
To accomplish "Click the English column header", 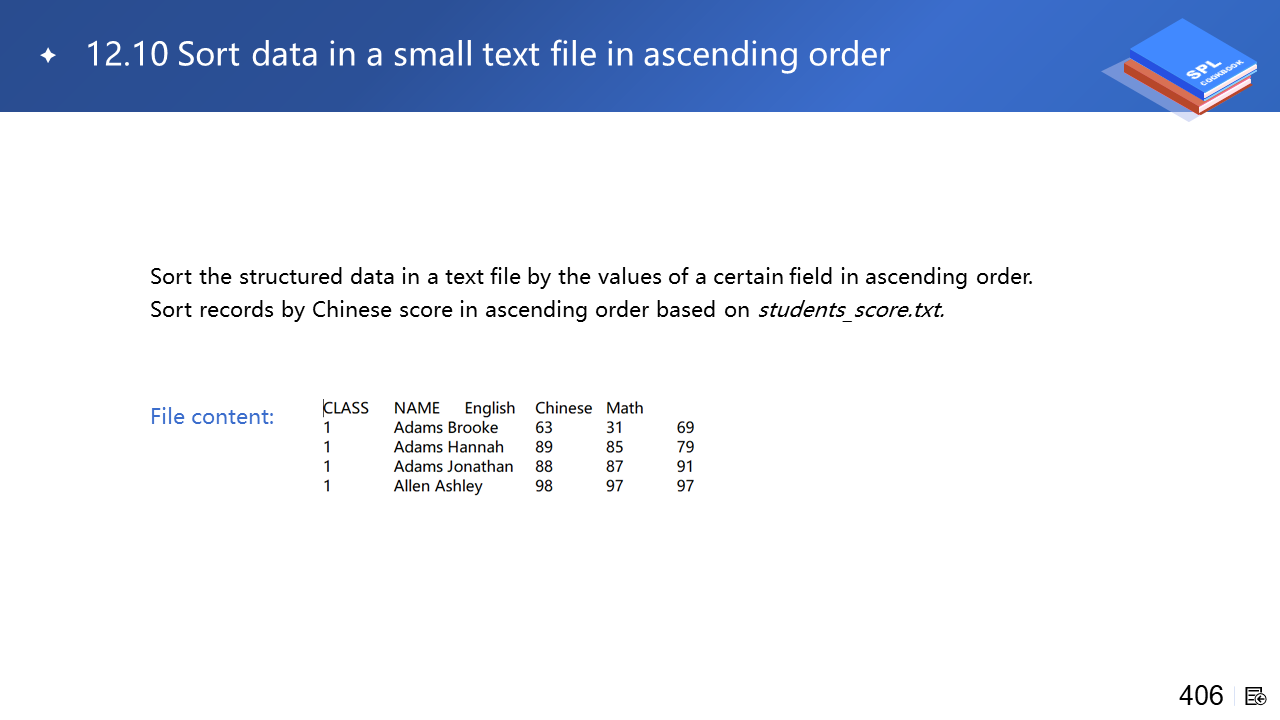I will pyautogui.click(x=490, y=408).
